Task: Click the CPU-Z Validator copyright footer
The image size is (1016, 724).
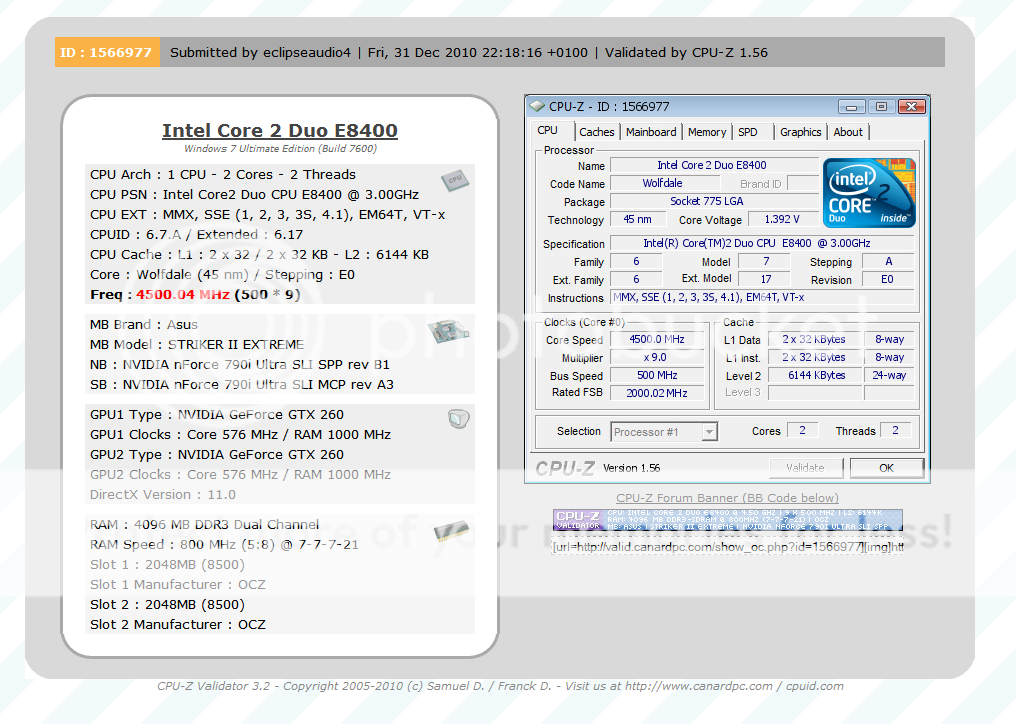Action: [500, 686]
